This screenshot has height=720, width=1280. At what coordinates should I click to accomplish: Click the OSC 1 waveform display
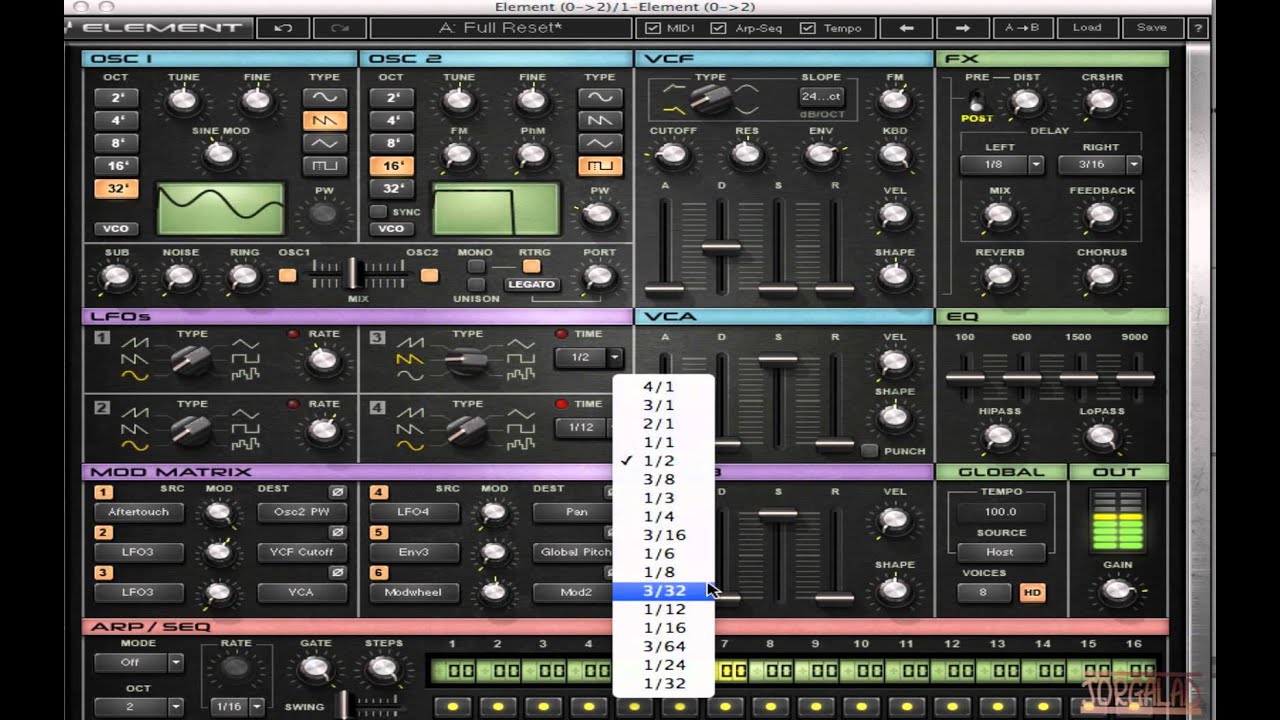220,209
